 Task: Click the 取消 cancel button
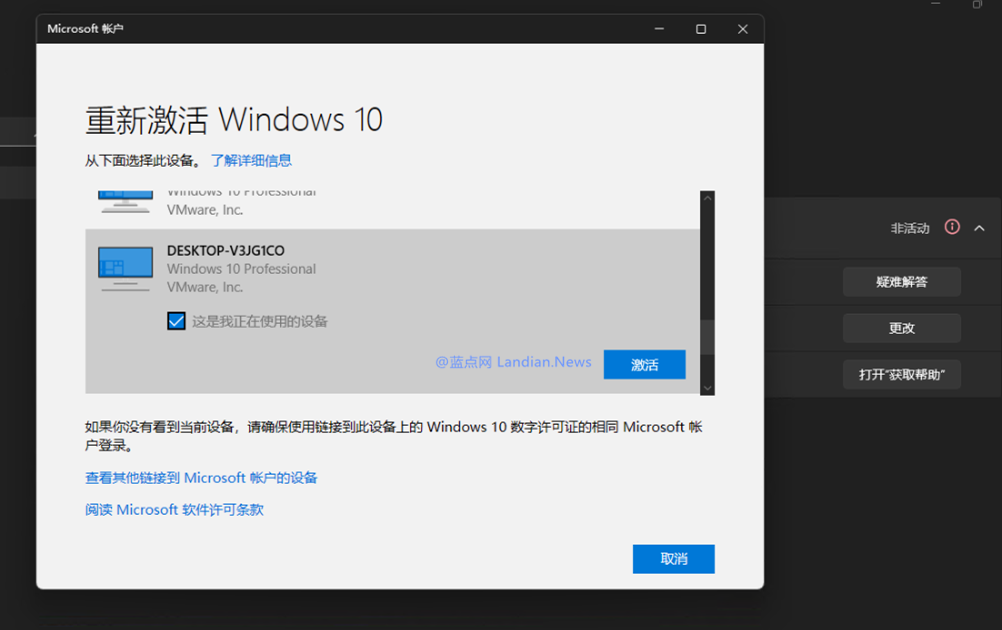click(x=674, y=559)
